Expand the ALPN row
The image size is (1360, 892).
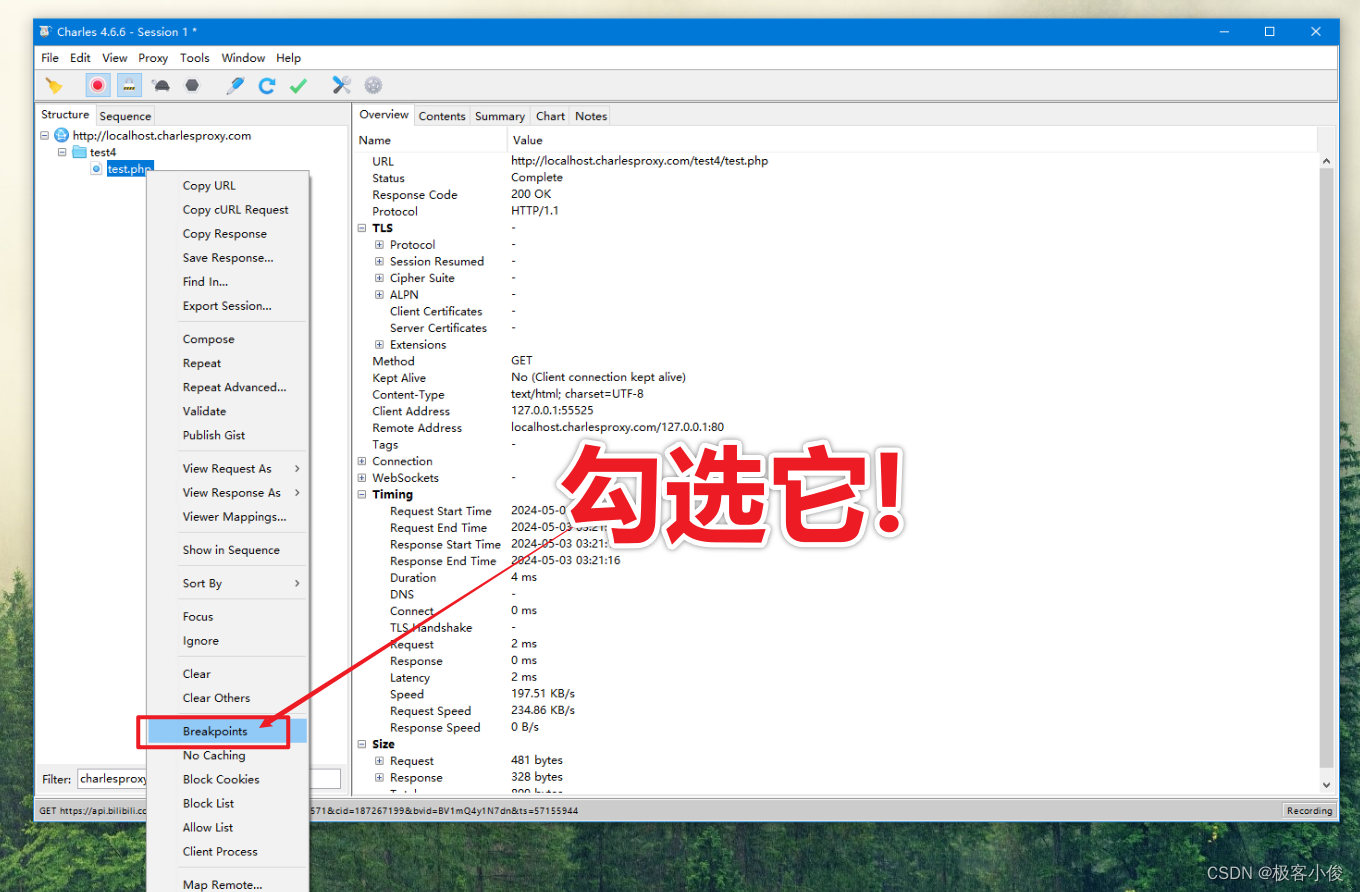click(379, 295)
